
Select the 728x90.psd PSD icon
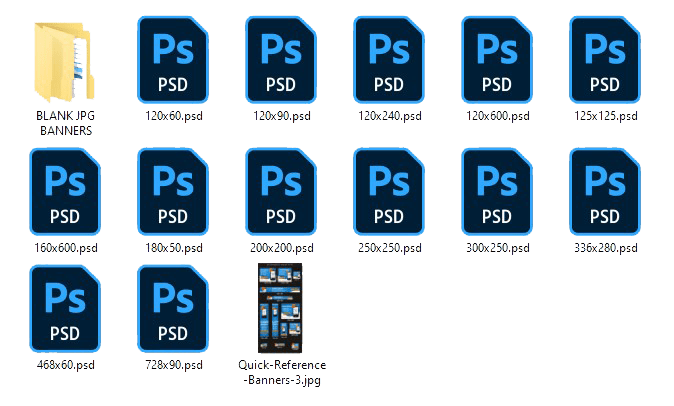click(173, 308)
